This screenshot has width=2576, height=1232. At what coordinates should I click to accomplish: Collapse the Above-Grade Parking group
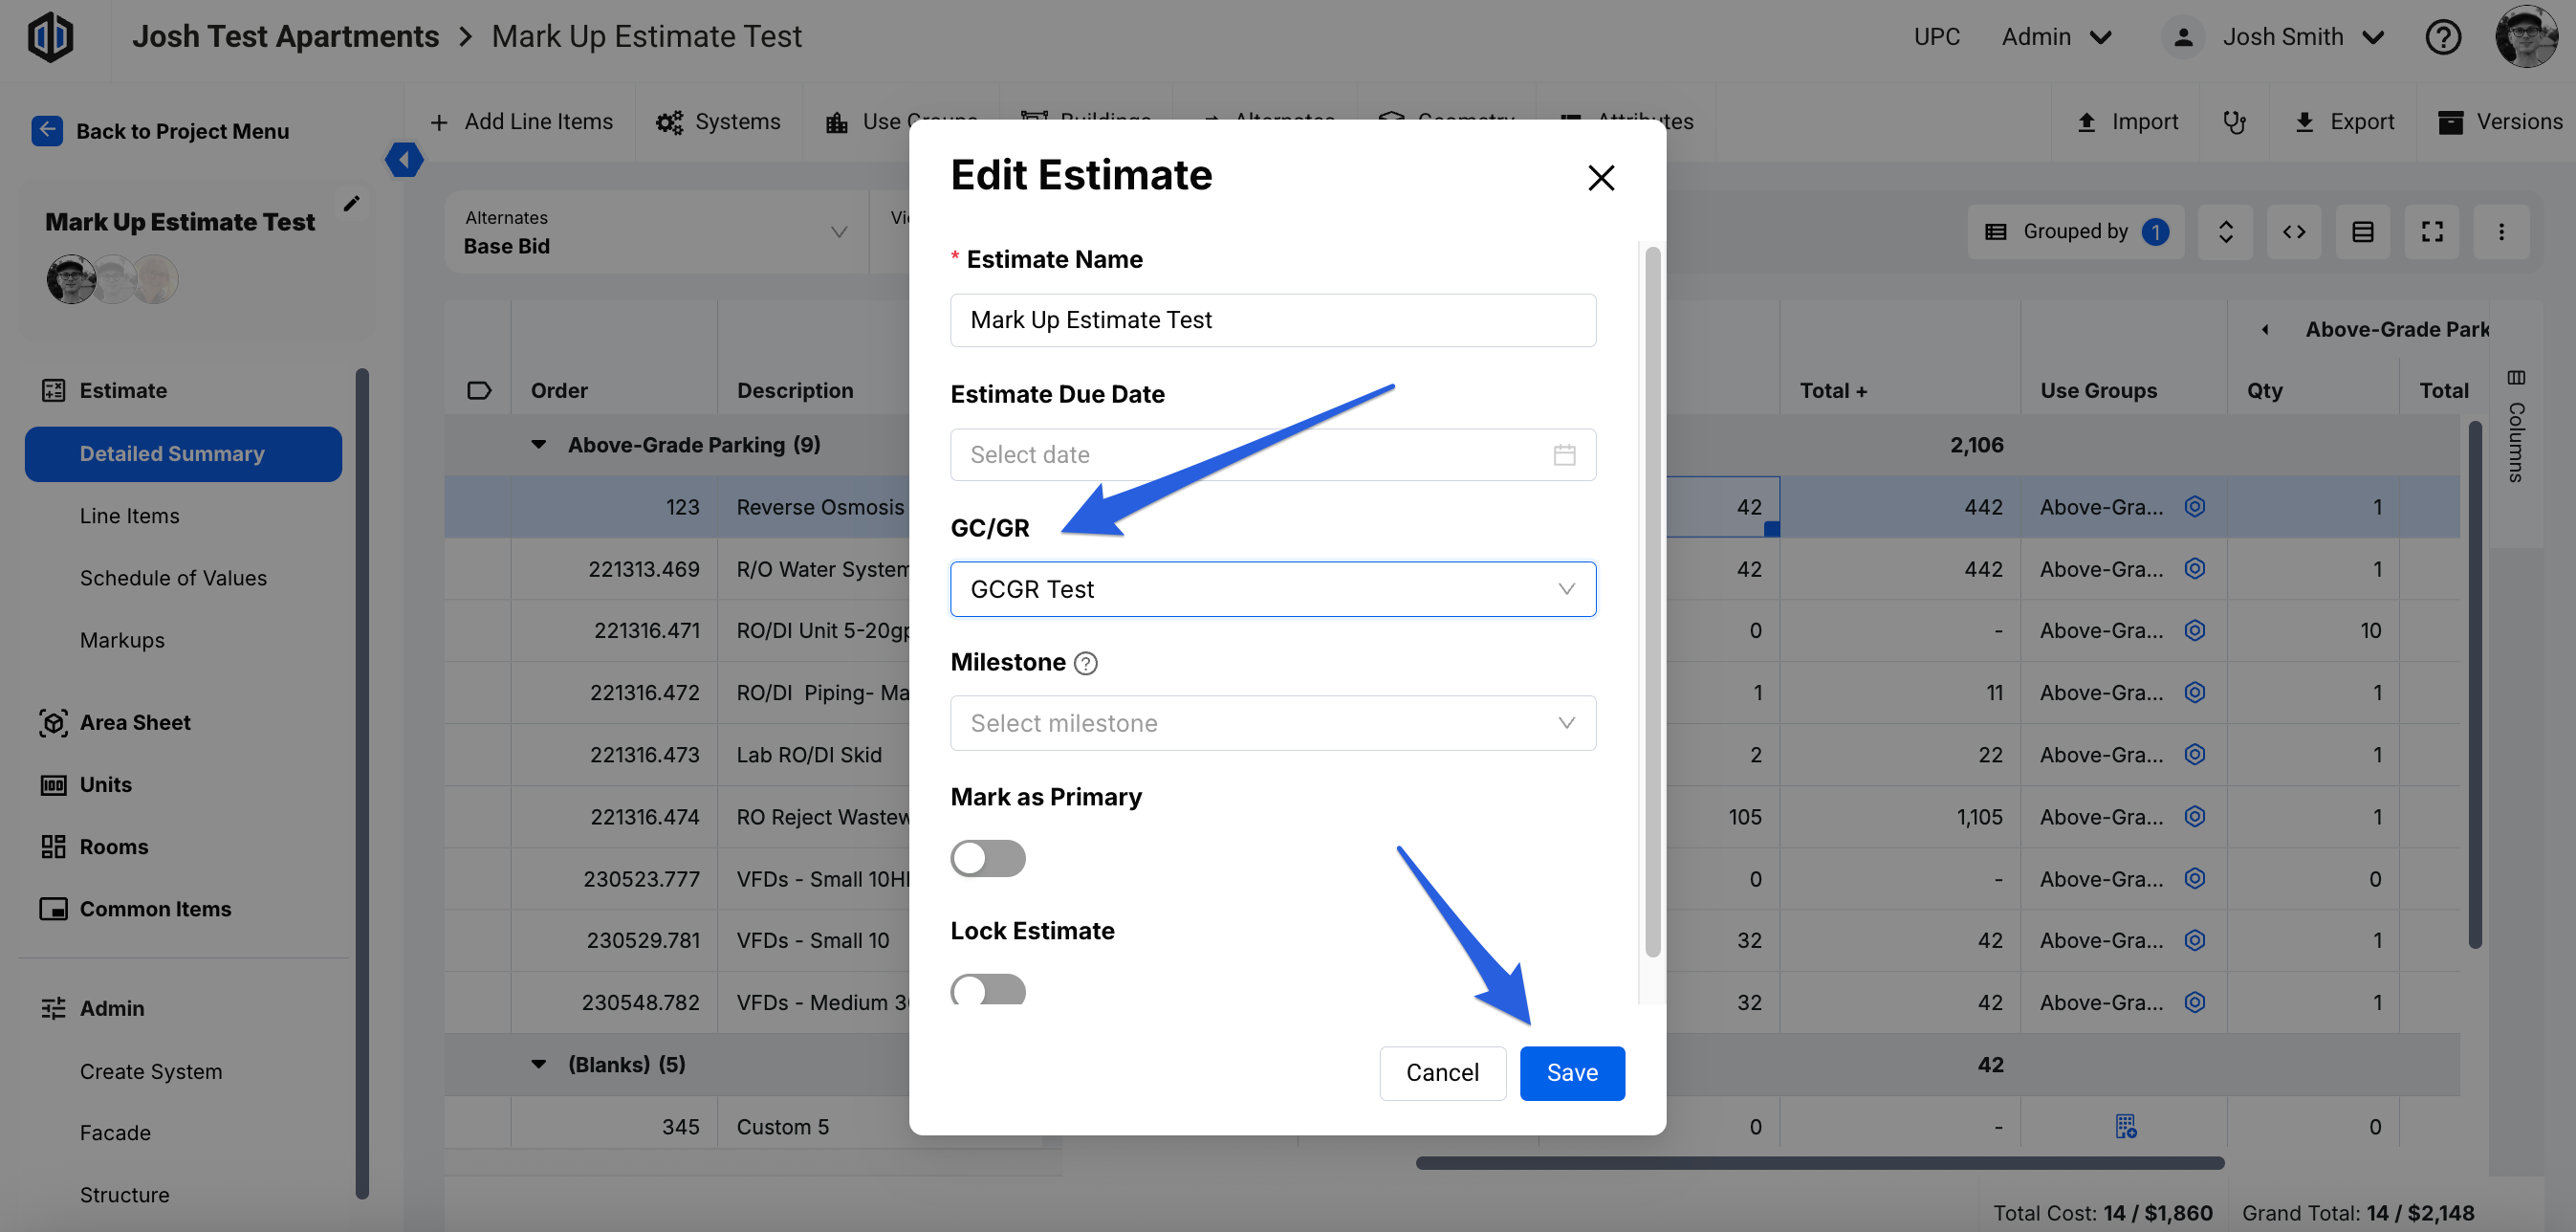(x=539, y=445)
